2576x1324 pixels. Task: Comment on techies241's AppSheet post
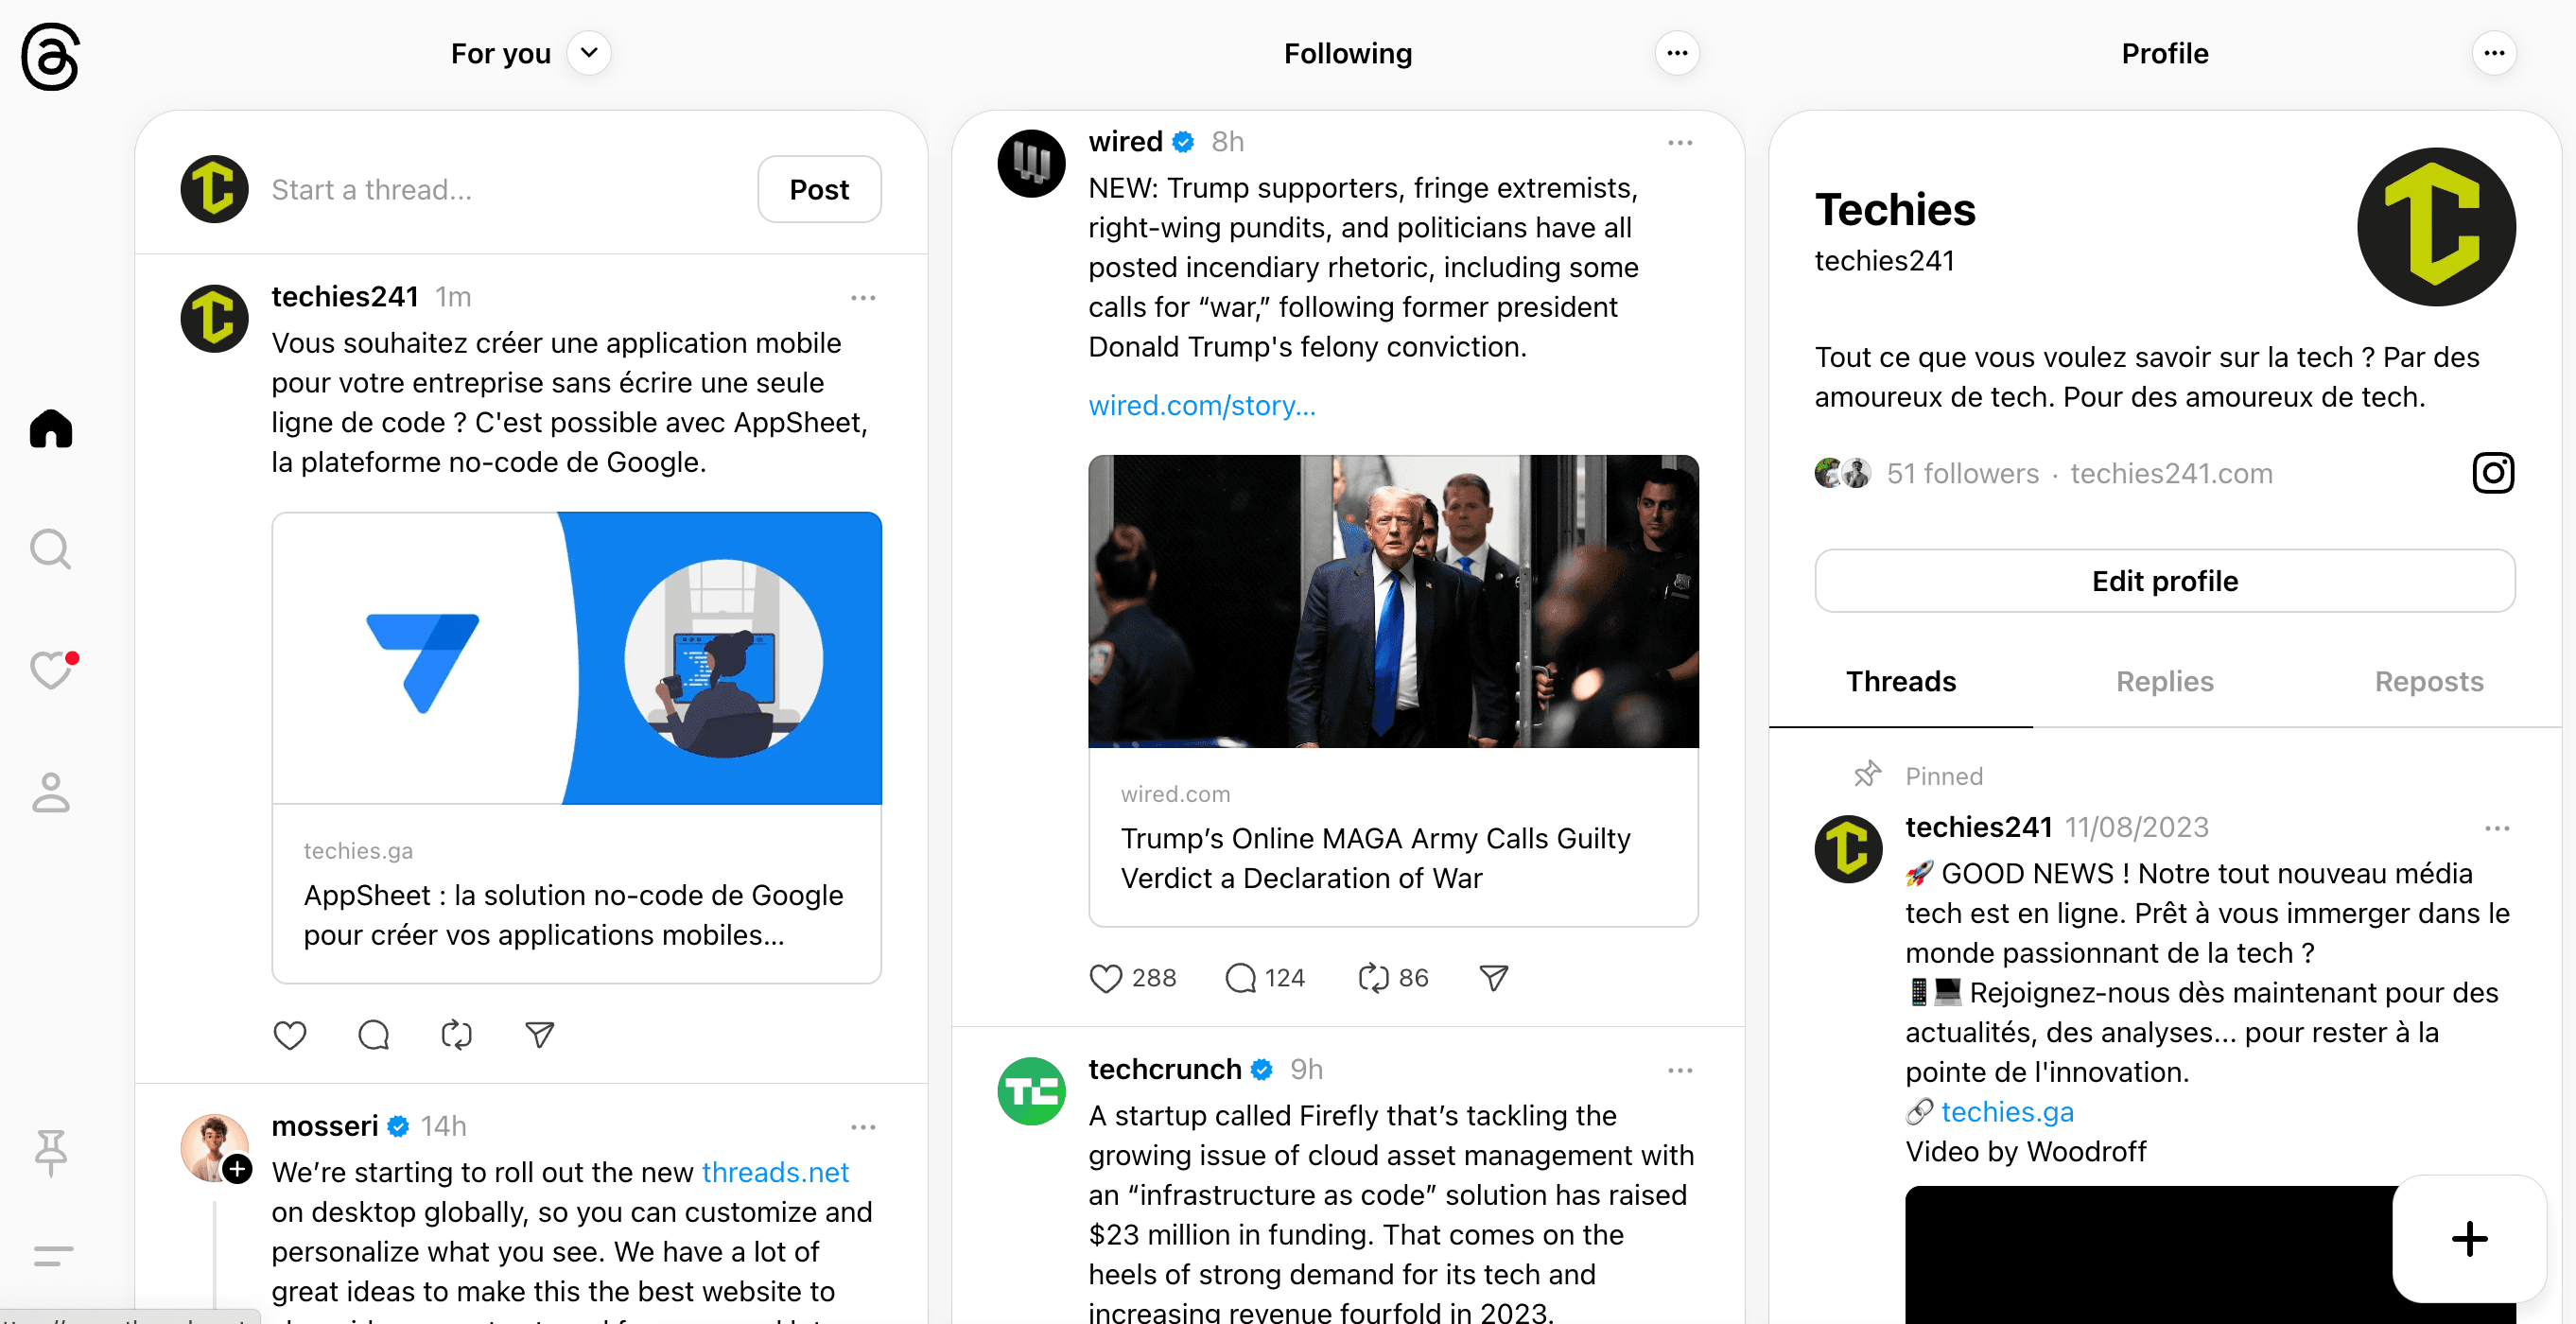[x=372, y=1034]
